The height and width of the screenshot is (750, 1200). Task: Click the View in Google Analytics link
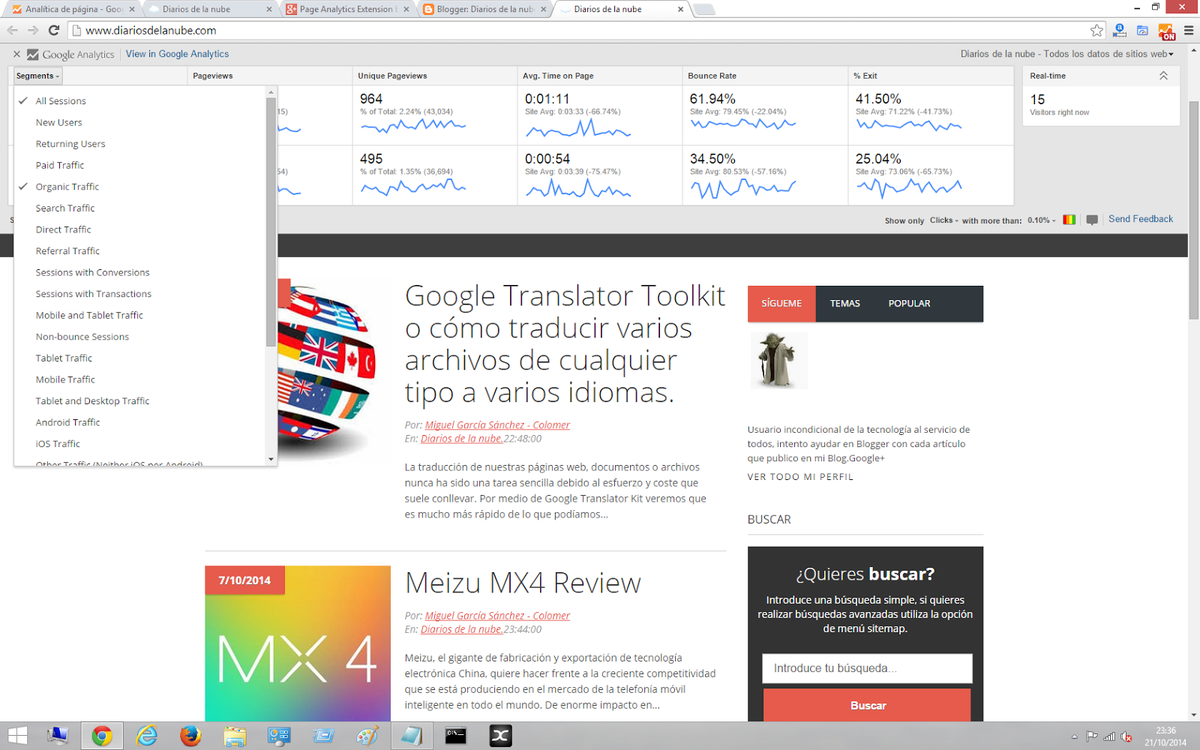tap(177, 54)
